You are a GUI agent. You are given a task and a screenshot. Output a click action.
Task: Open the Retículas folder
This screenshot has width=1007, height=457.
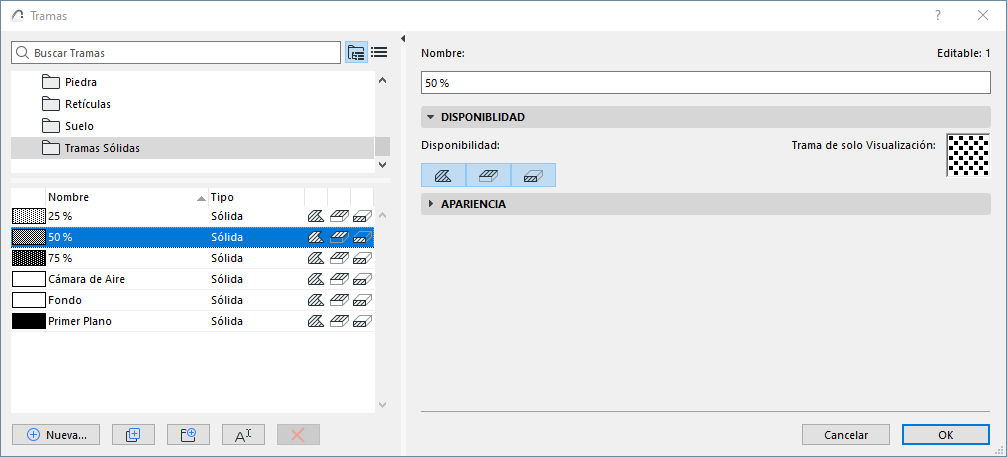(x=193, y=104)
